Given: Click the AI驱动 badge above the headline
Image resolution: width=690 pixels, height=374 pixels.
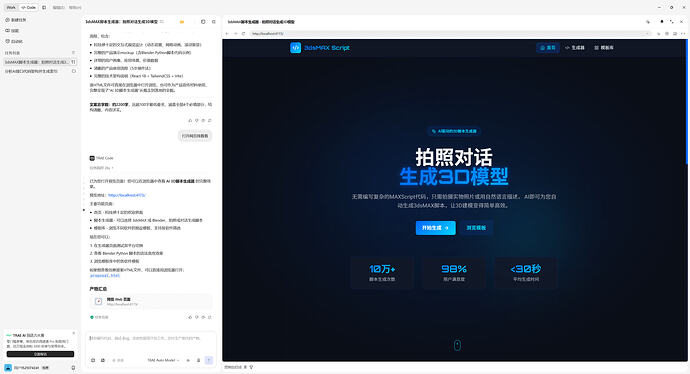Looking at the screenshot, I should click(x=454, y=131).
